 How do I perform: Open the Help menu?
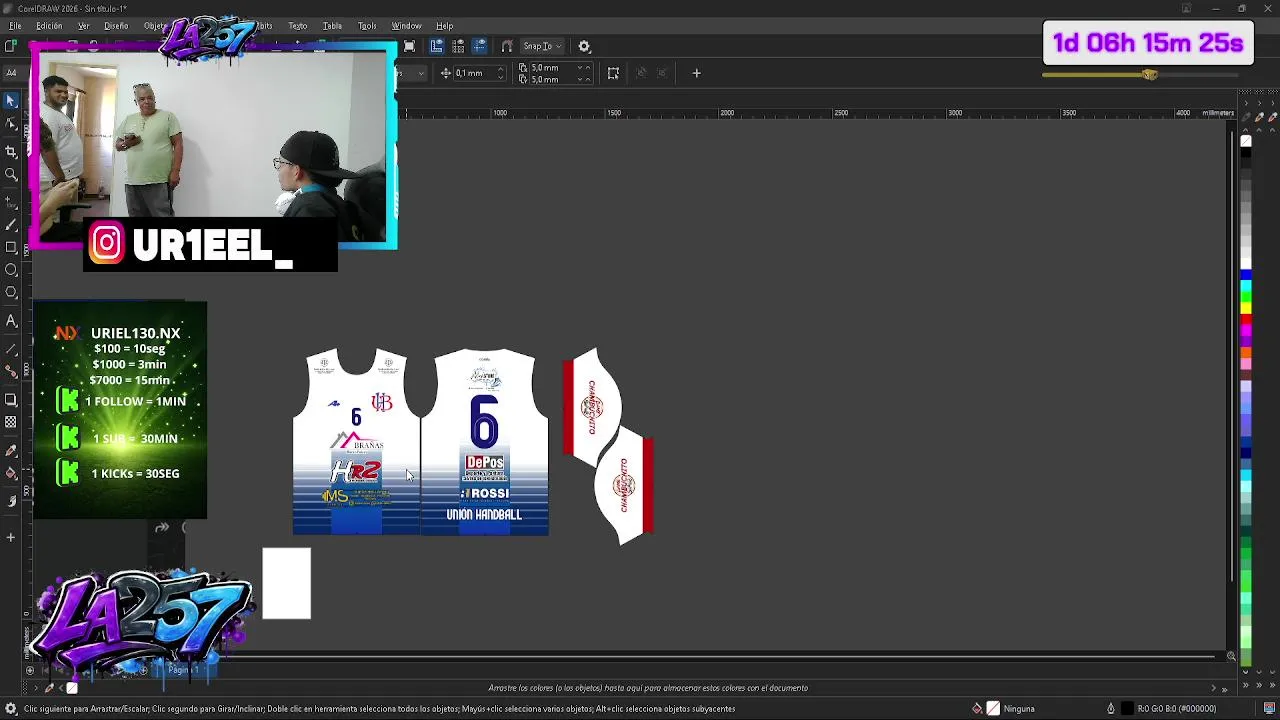[444, 26]
